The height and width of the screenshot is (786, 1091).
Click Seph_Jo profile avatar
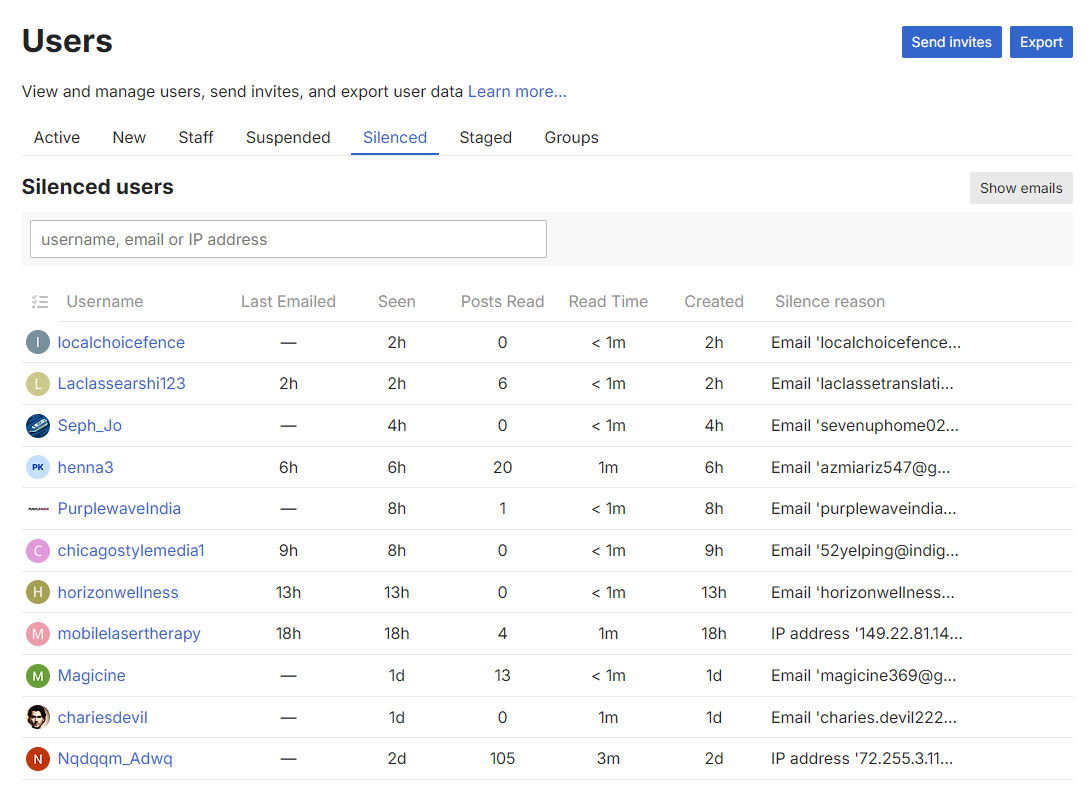click(x=38, y=426)
